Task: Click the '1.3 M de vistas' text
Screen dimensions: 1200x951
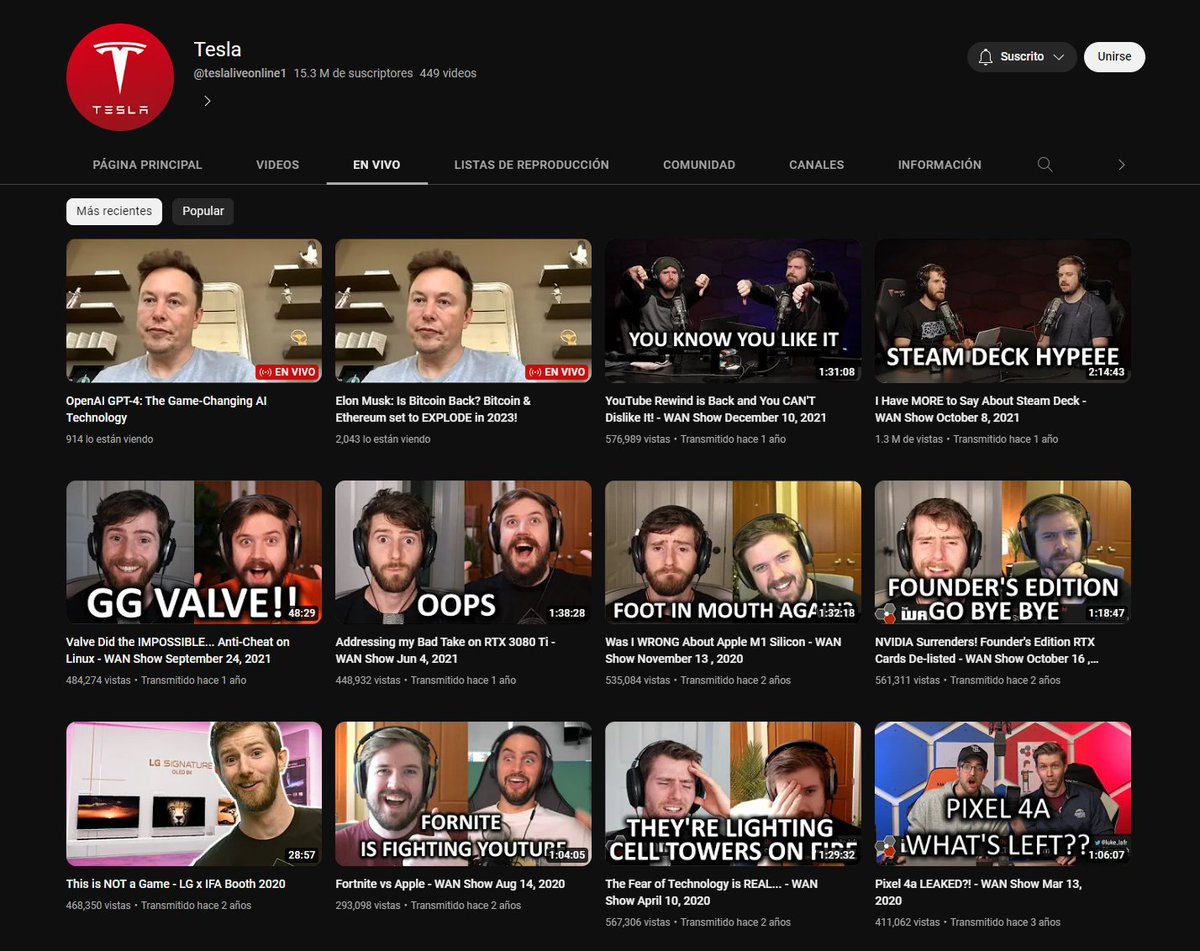Action: (909, 439)
